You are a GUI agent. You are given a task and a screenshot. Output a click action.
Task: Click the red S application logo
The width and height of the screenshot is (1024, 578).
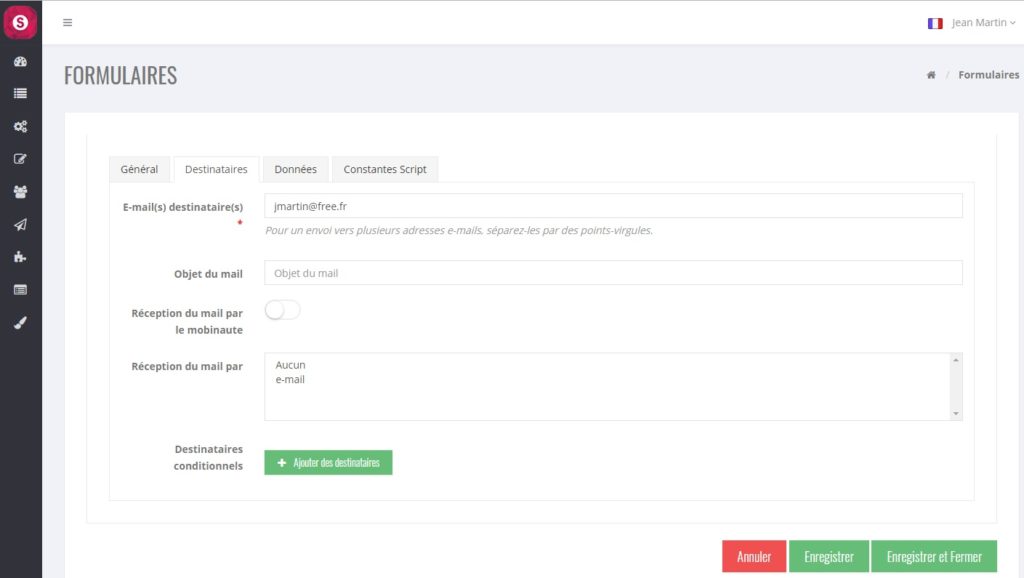20,22
